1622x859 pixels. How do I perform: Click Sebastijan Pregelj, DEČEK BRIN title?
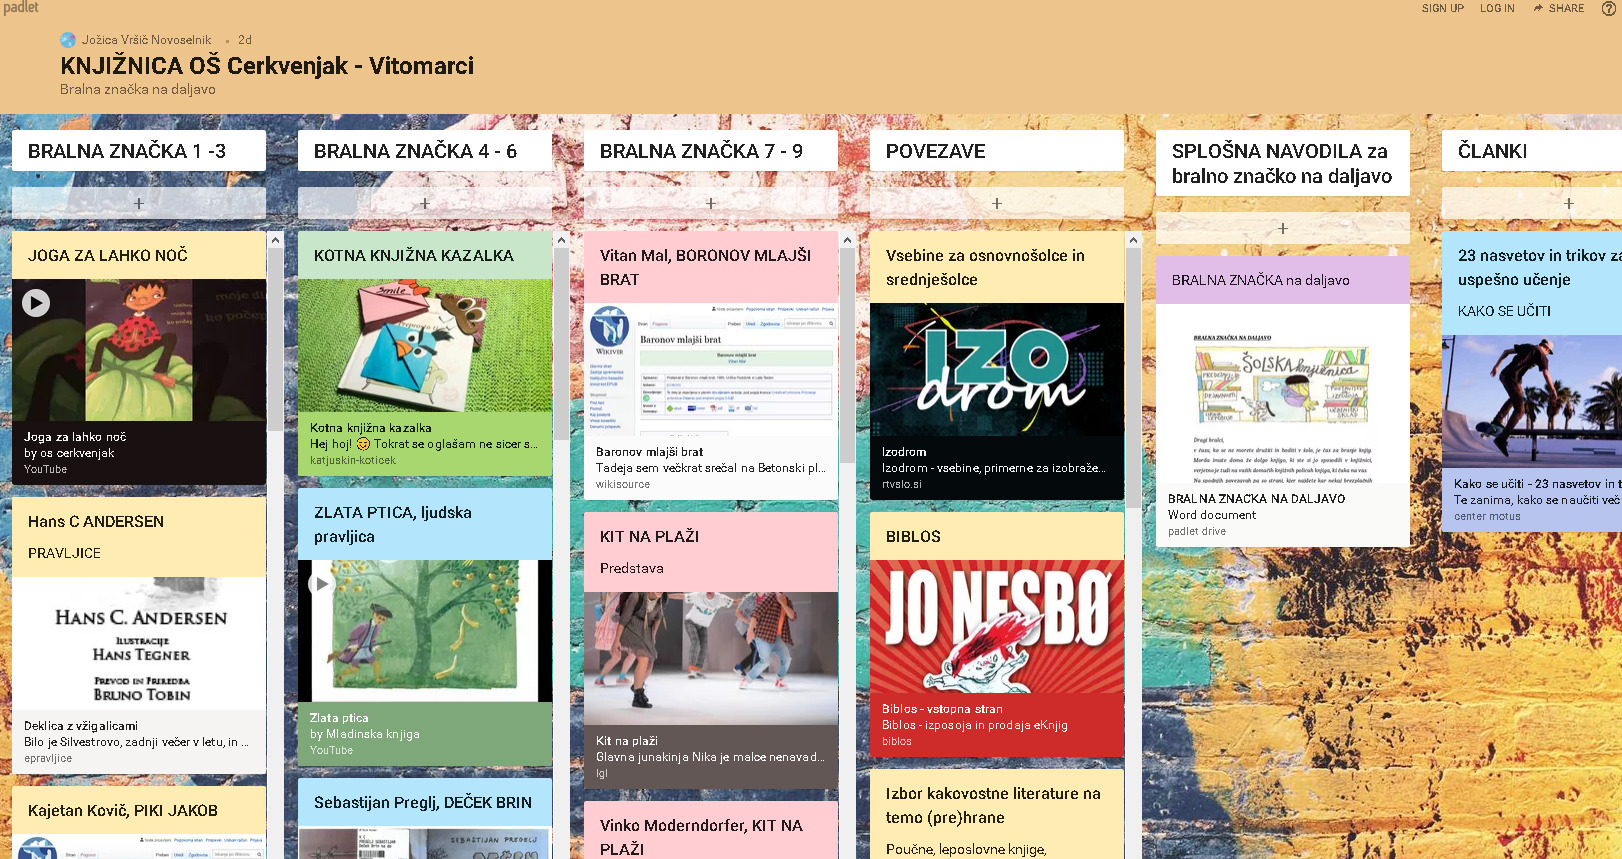point(423,802)
